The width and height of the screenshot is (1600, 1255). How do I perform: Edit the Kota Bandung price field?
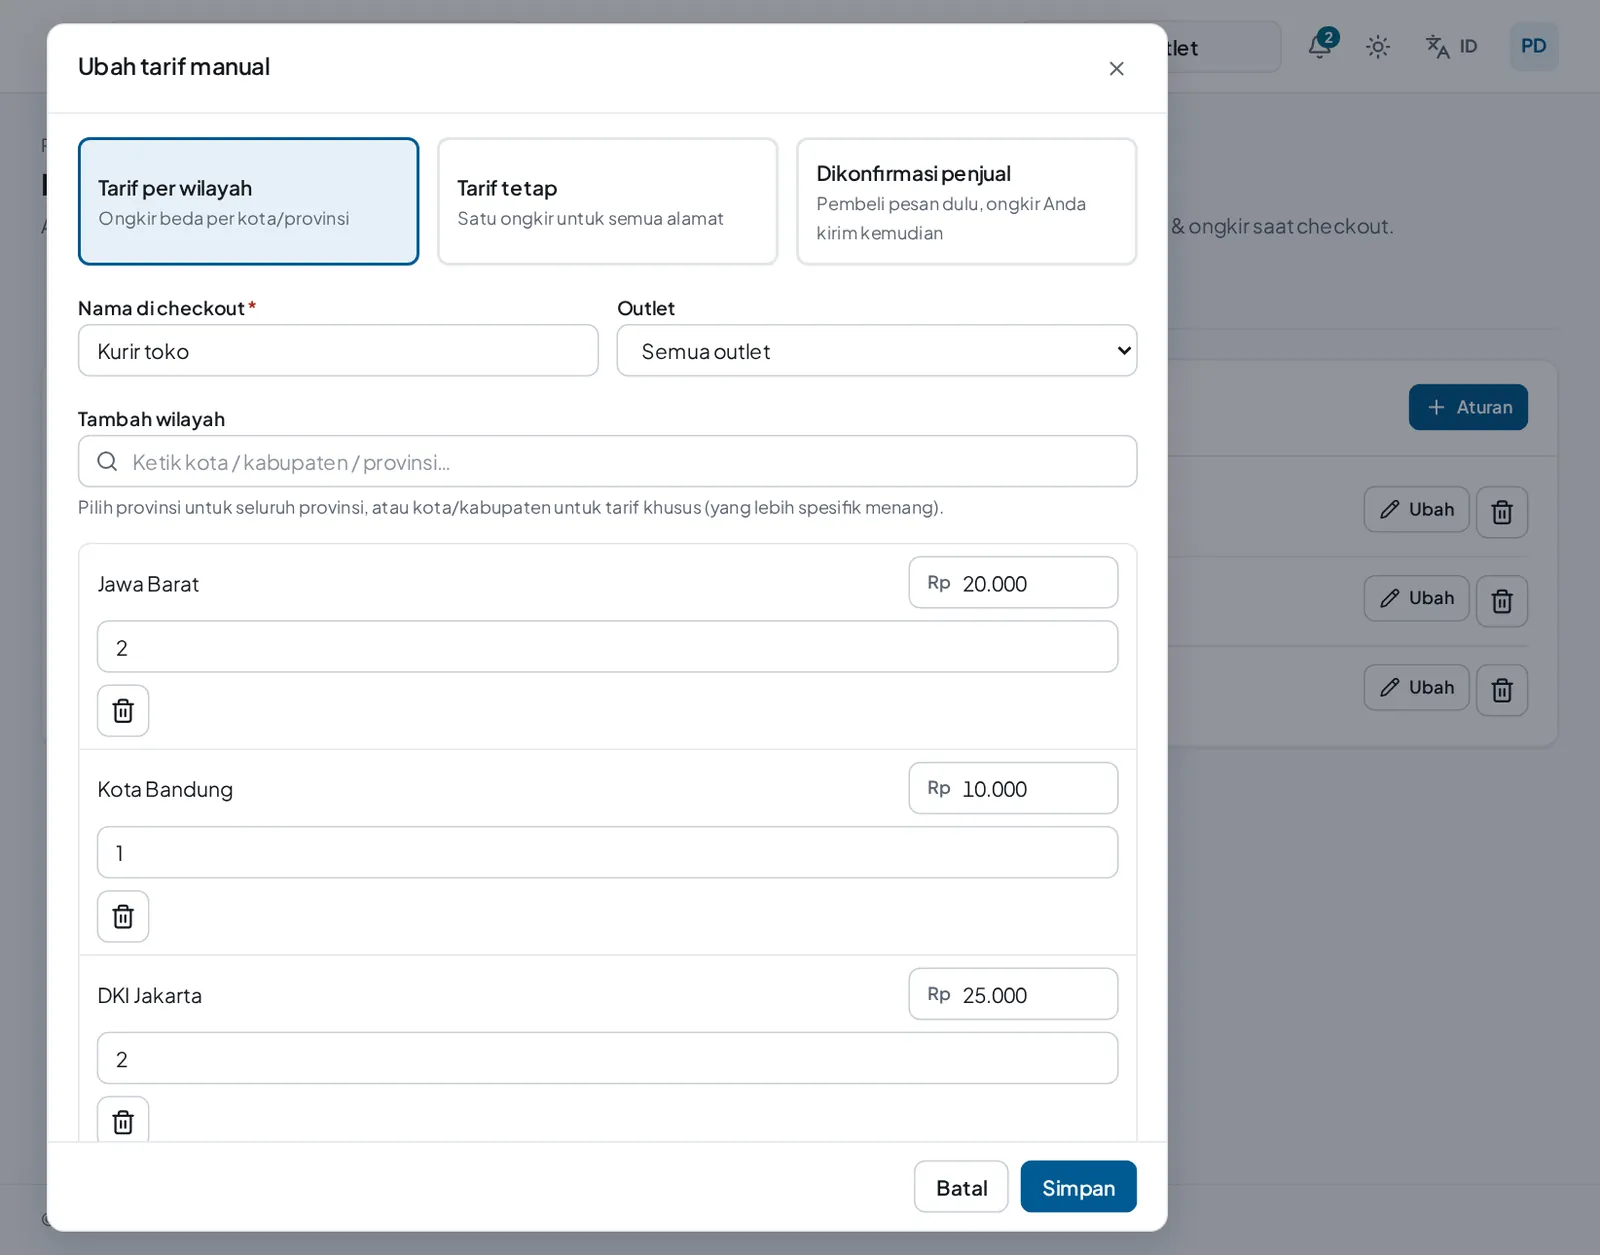point(1013,789)
